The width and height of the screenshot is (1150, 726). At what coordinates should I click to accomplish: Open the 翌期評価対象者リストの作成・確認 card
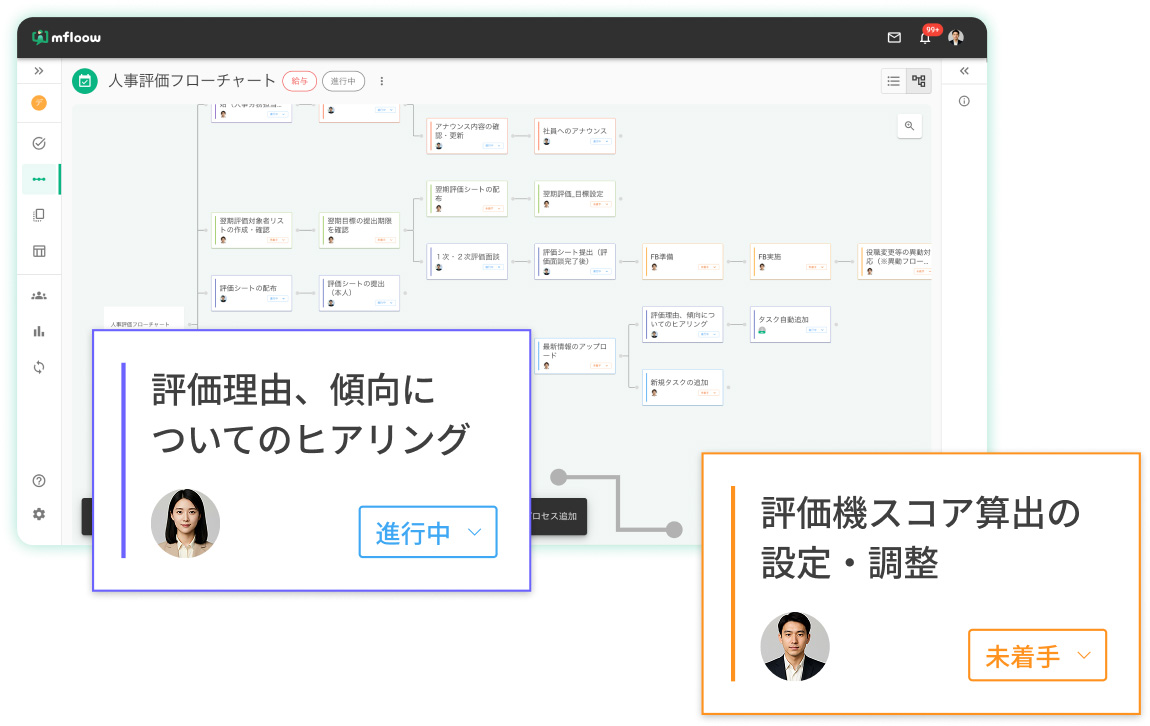coord(252,230)
